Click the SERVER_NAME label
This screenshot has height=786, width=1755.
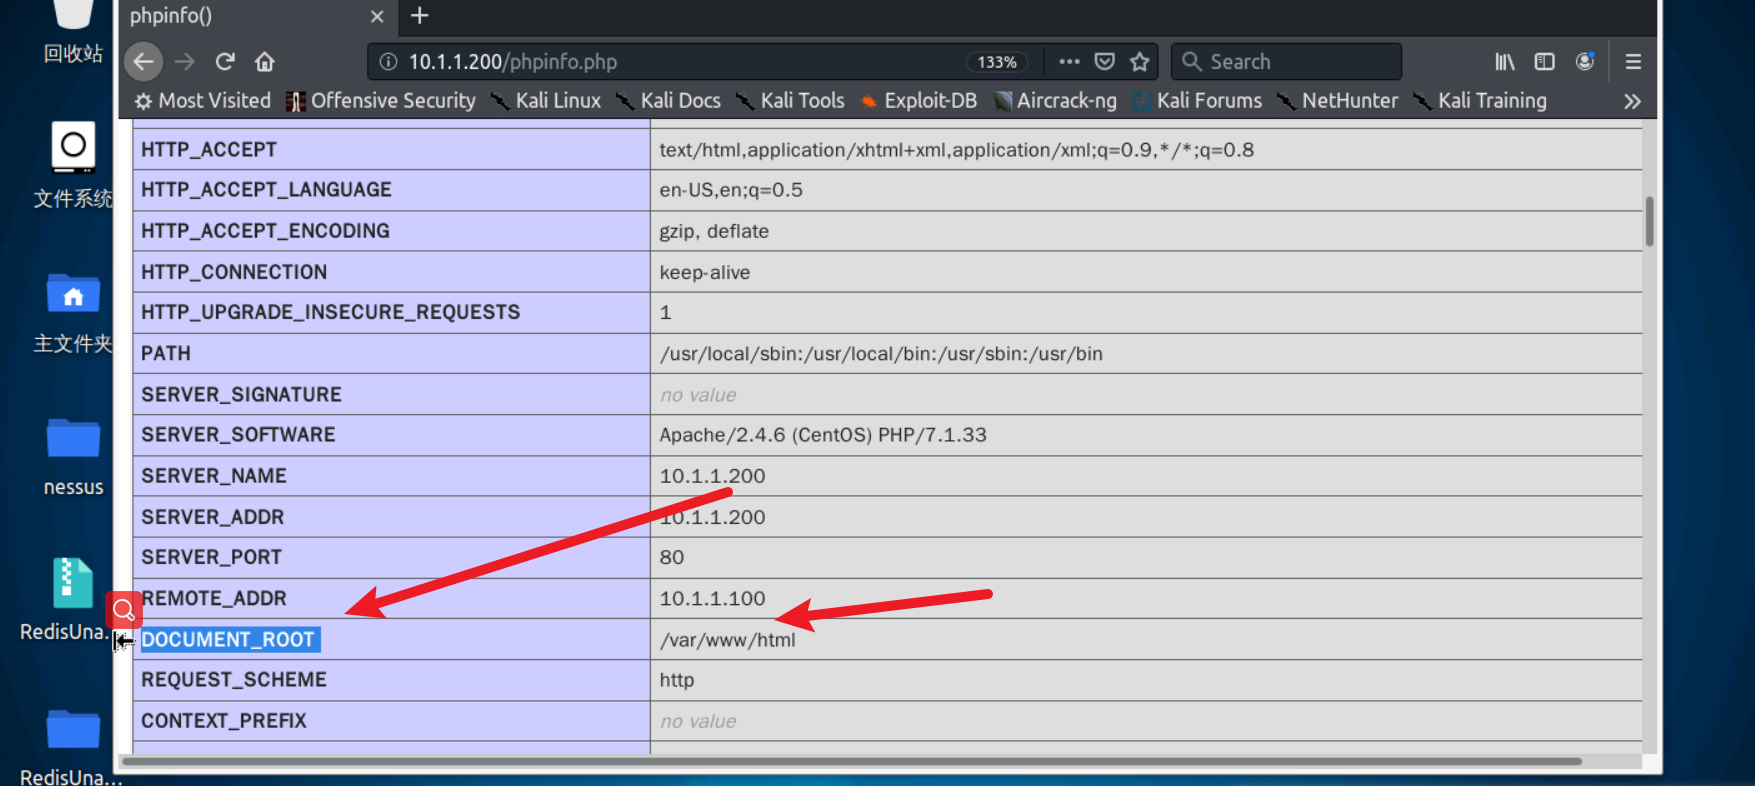pos(214,476)
